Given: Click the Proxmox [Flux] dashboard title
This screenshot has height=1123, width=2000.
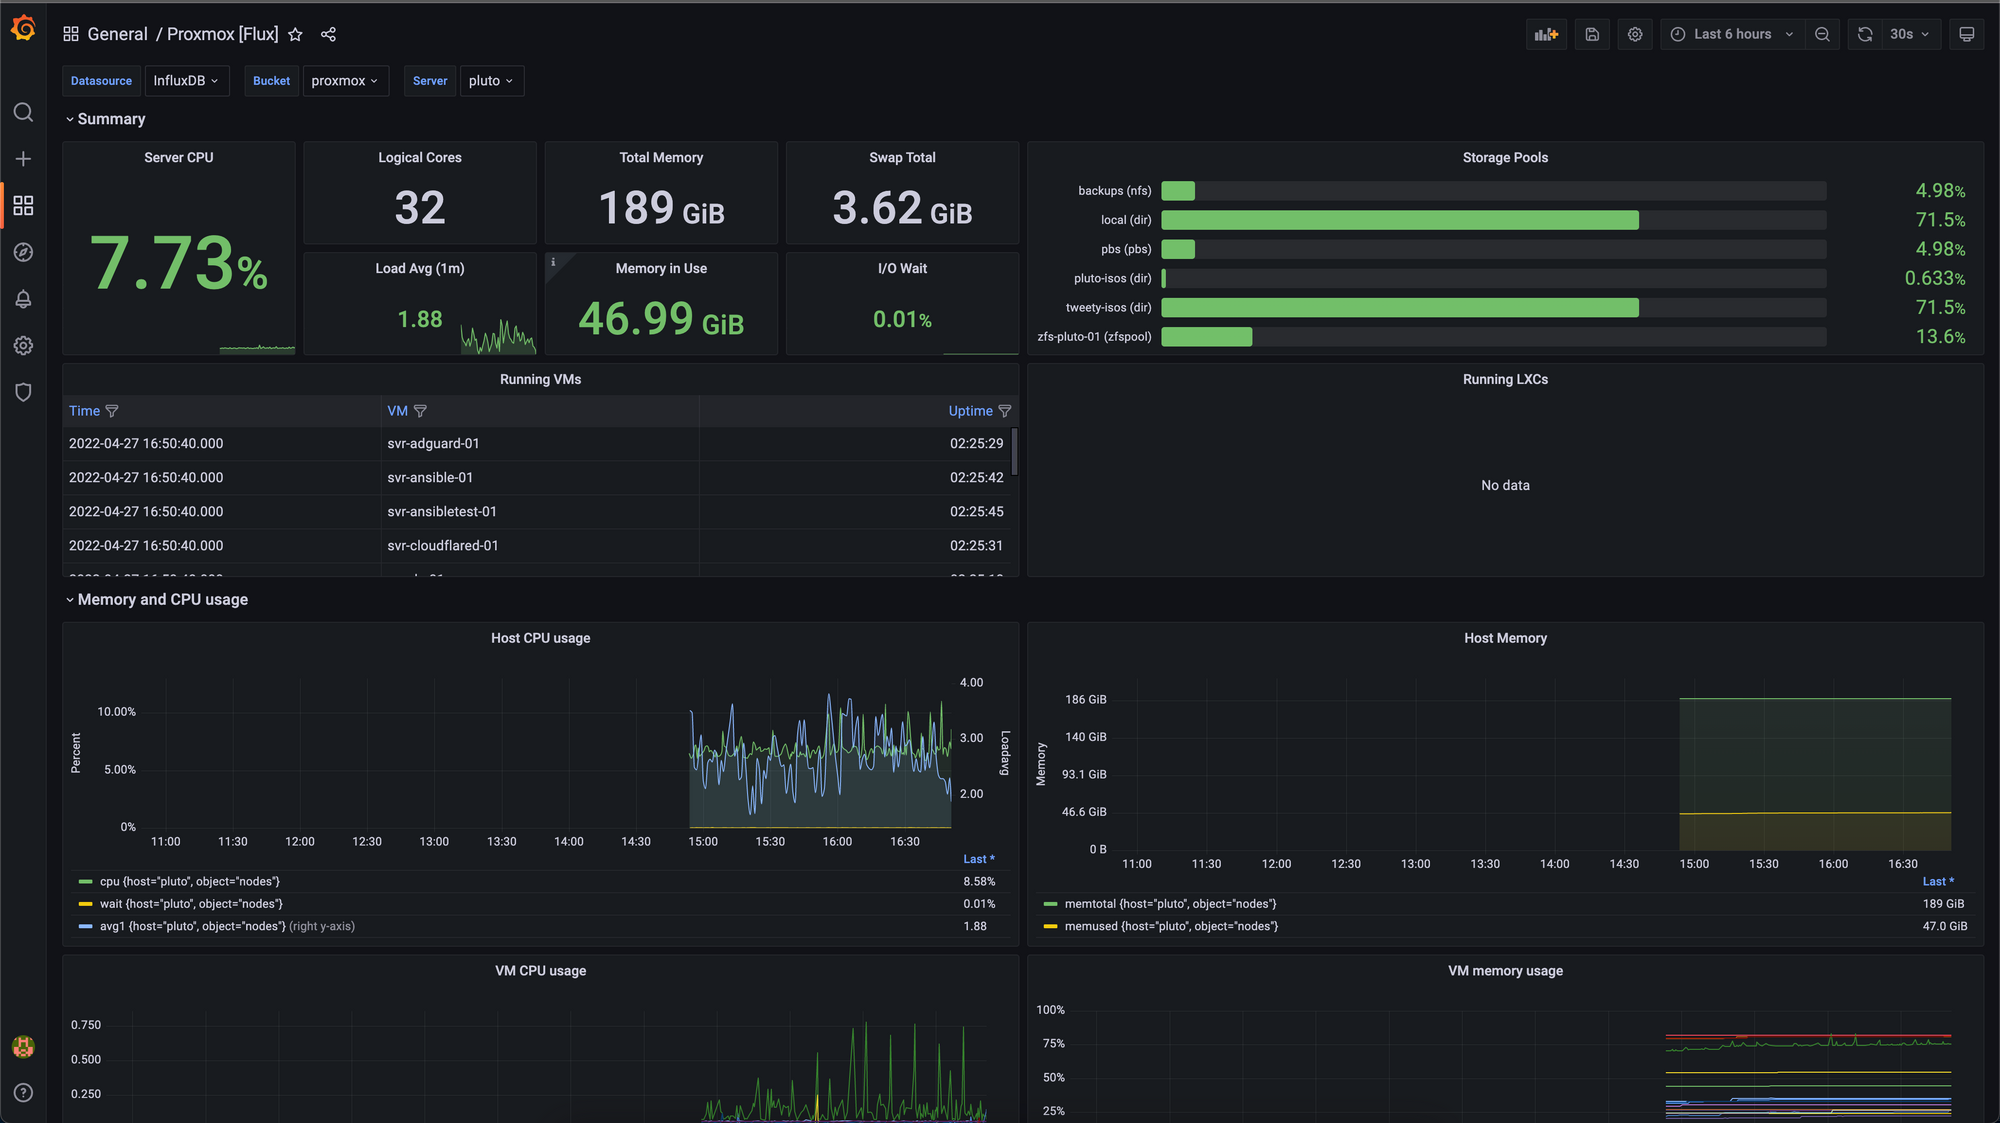Looking at the screenshot, I should click(x=222, y=34).
